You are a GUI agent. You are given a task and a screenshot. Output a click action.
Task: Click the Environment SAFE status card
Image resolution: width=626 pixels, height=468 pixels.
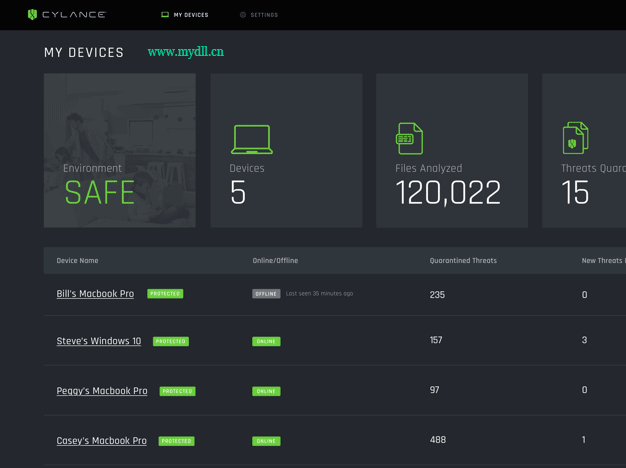[x=120, y=151]
